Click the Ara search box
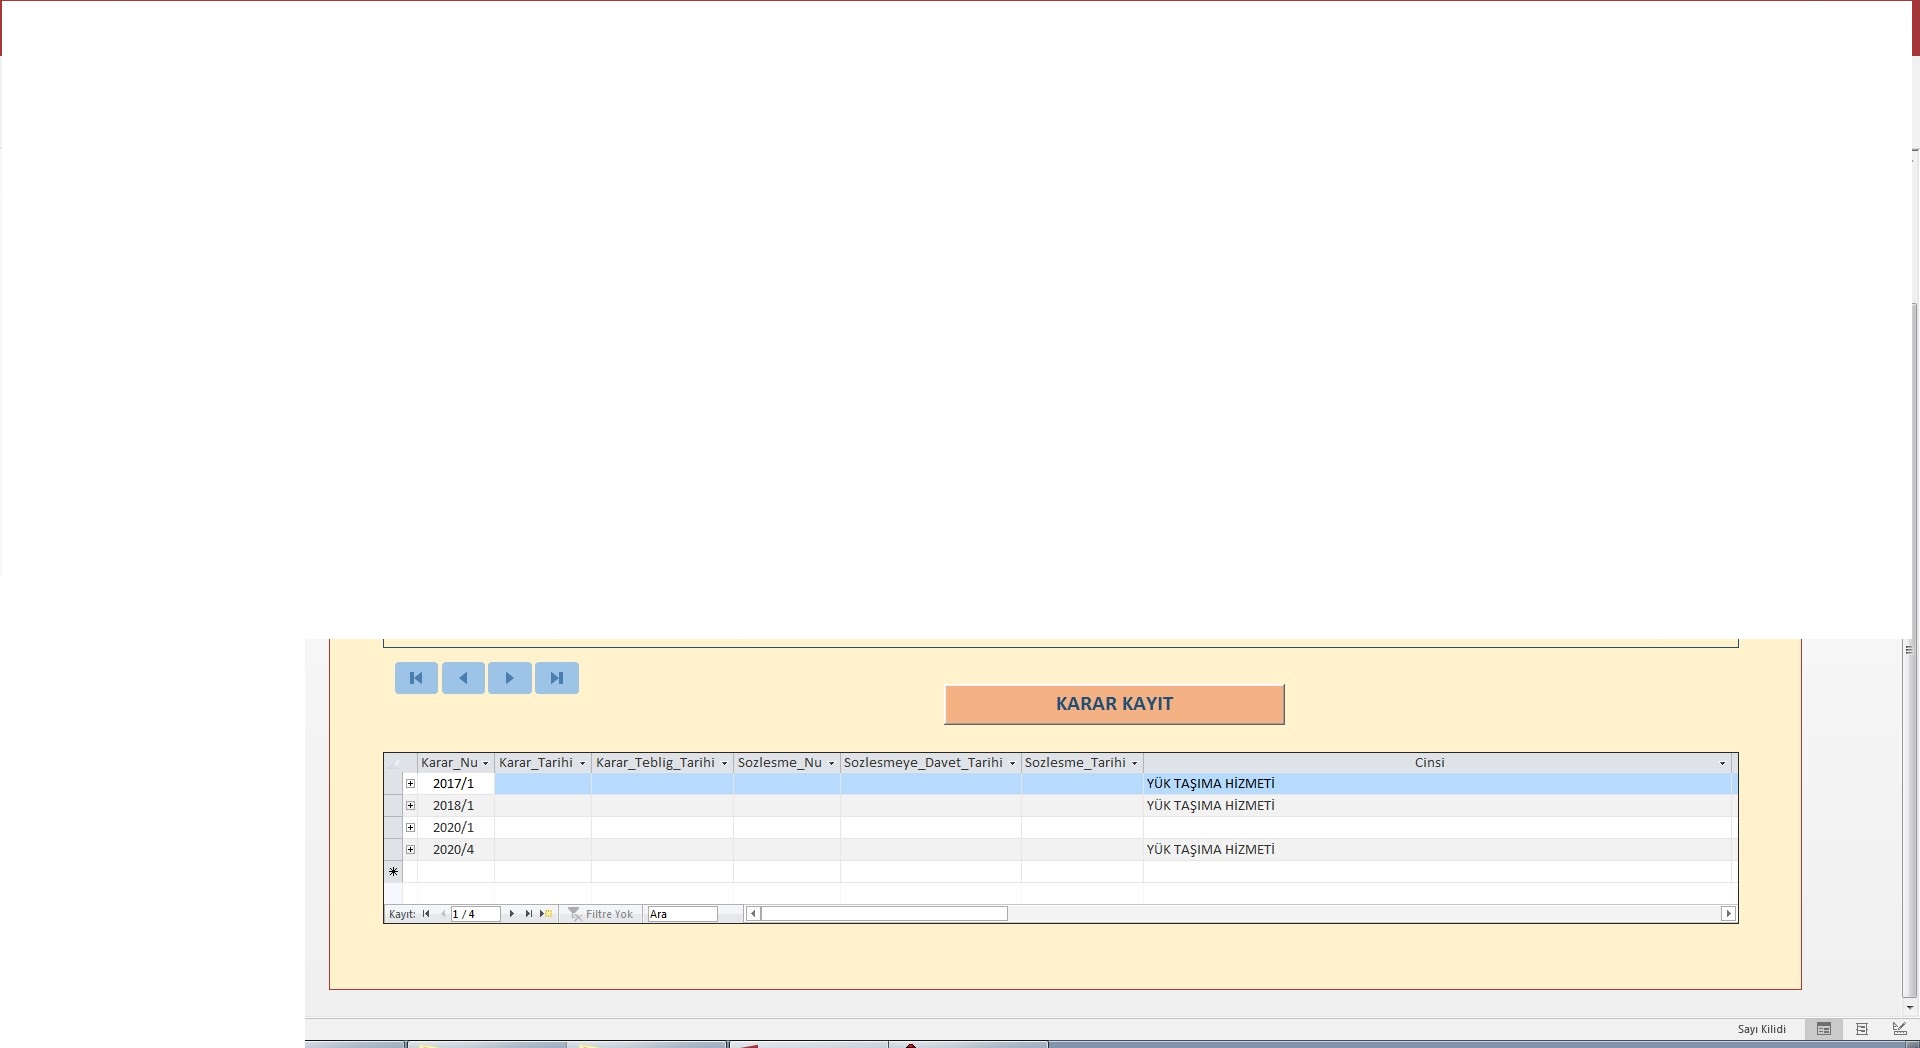The height and width of the screenshot is (1048, 1920). pyautogui.click(x=682, y=914)
